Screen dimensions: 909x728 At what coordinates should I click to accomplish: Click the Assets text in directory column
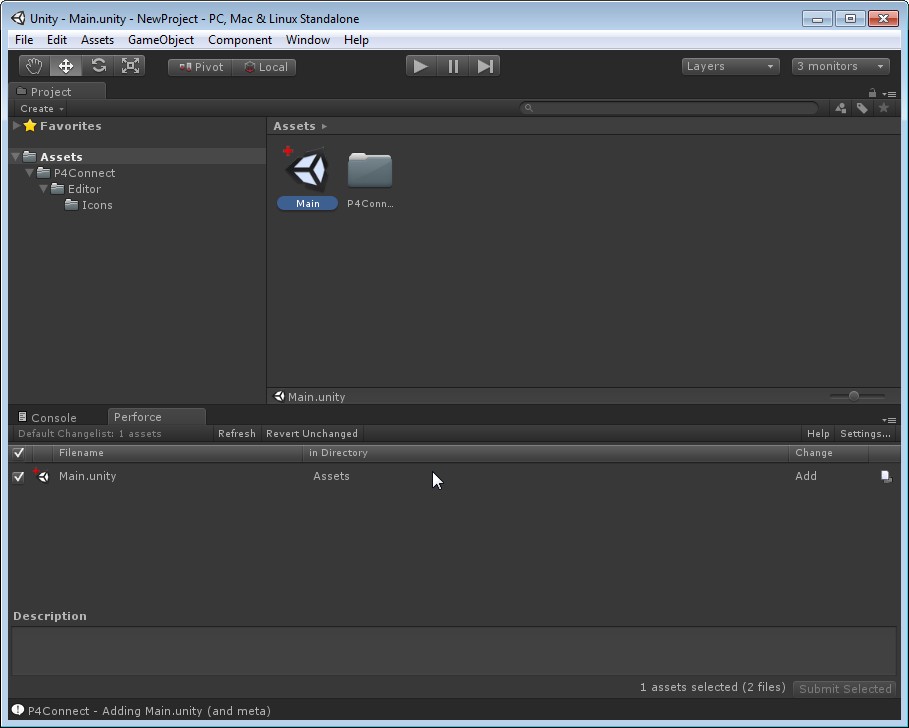click(331, 476)
